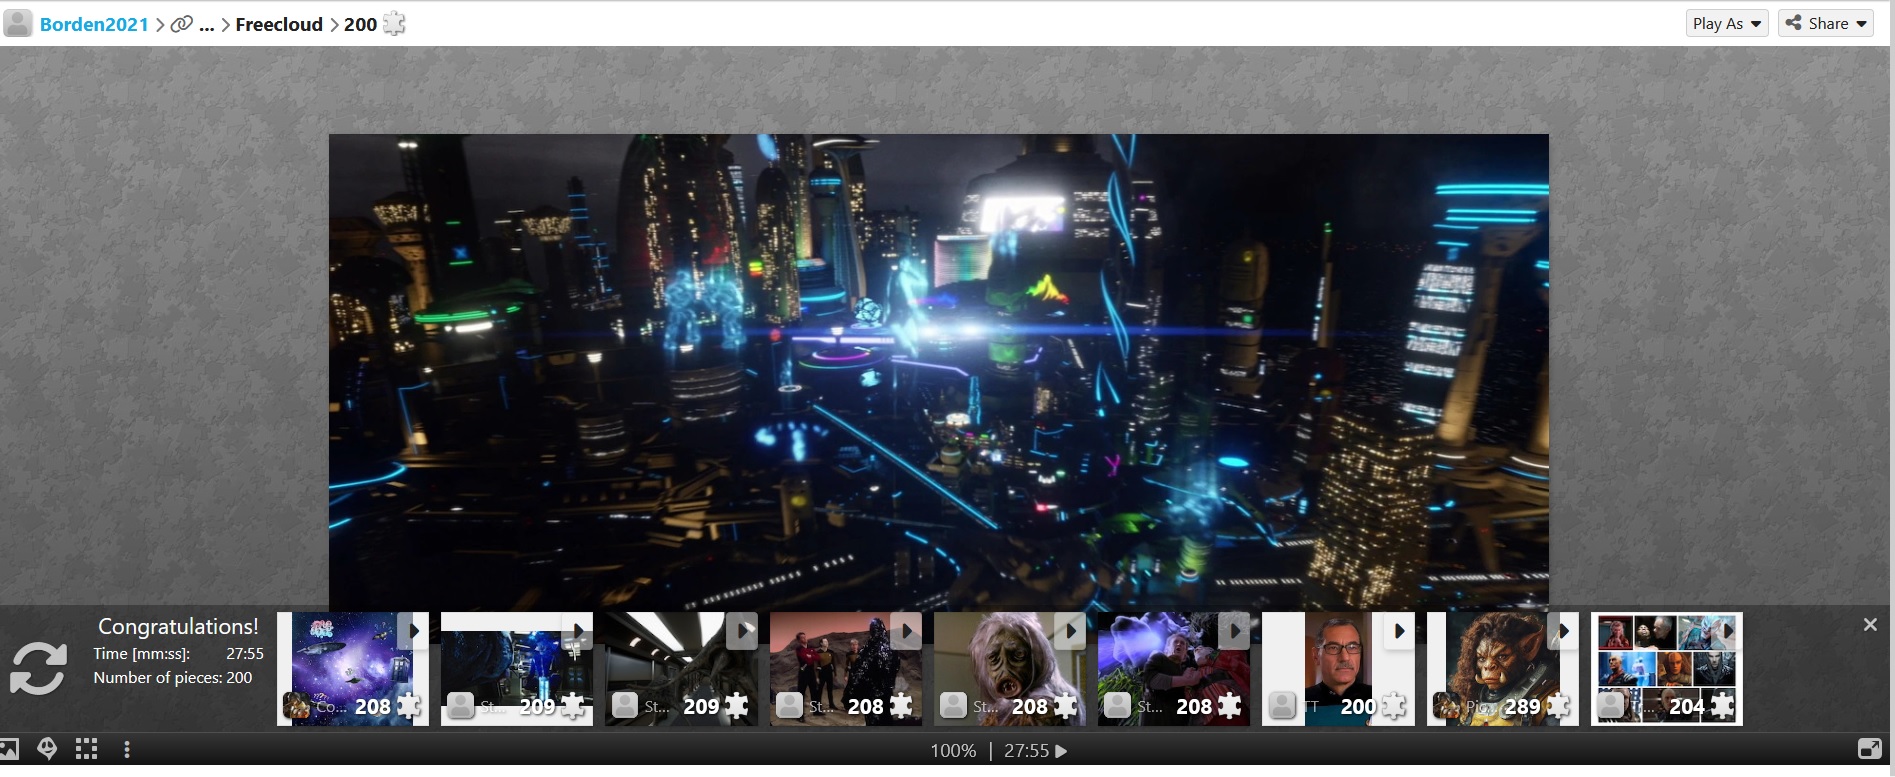Open author avatar on blue alien thumbnail

pyautogui.click(x=460, y=706)
